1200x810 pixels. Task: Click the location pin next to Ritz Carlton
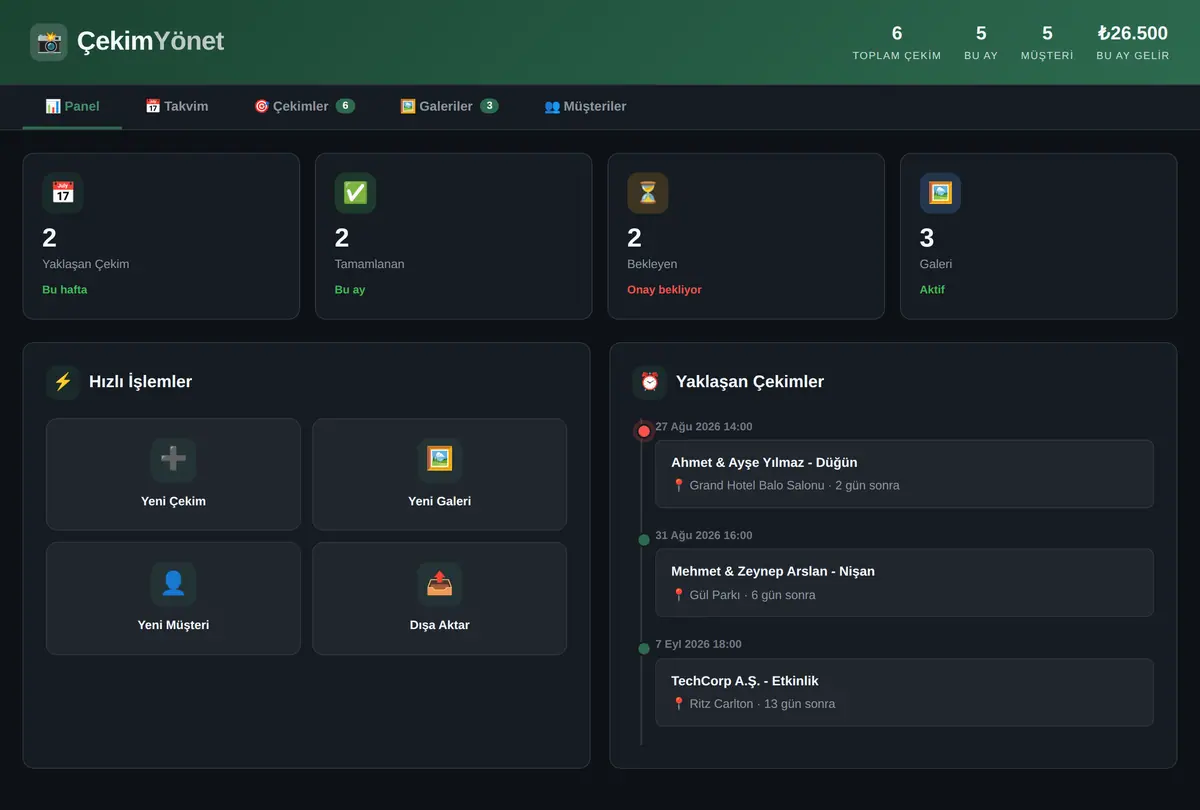coord(679,704)
